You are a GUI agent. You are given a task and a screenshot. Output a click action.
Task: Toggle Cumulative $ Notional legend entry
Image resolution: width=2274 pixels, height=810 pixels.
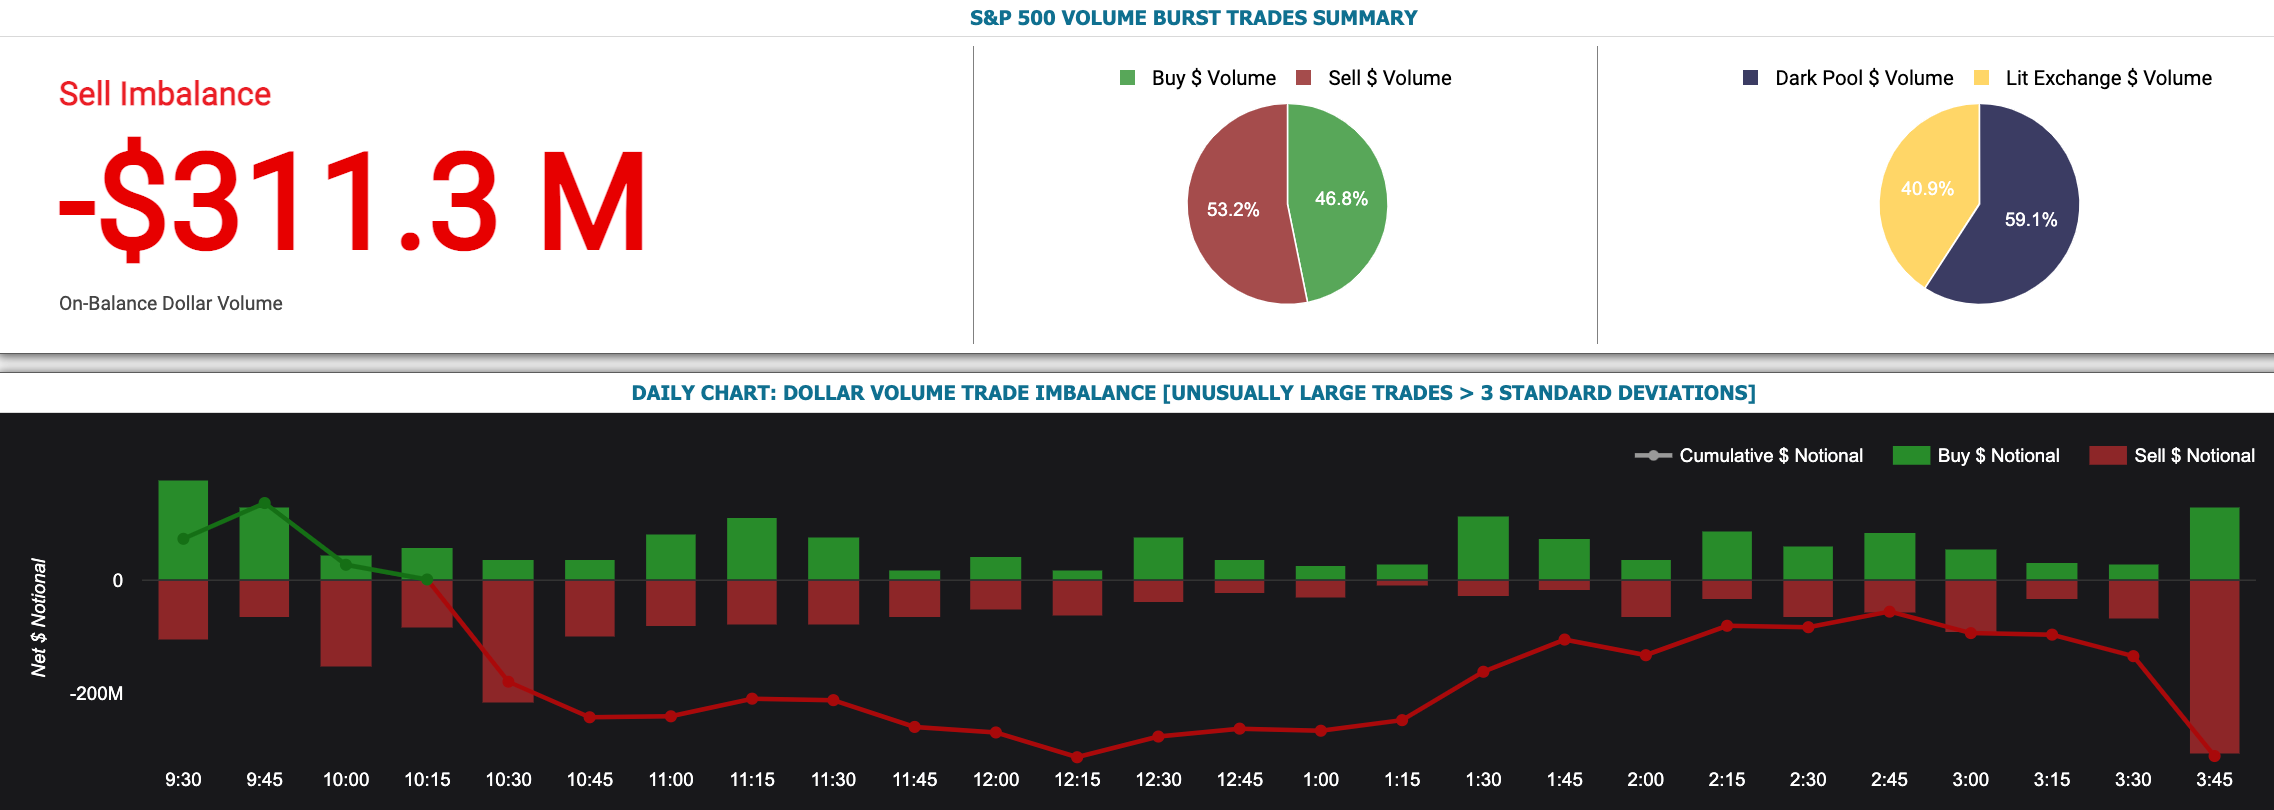coord(1749,455)
